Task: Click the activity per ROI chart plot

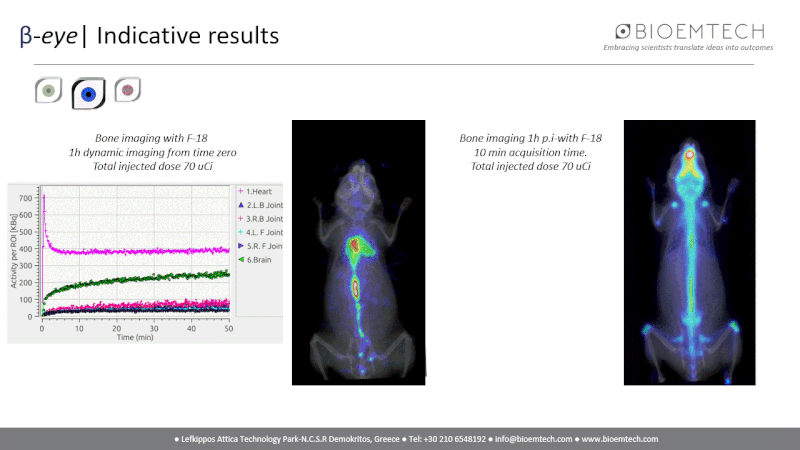Action: (135, 255)
